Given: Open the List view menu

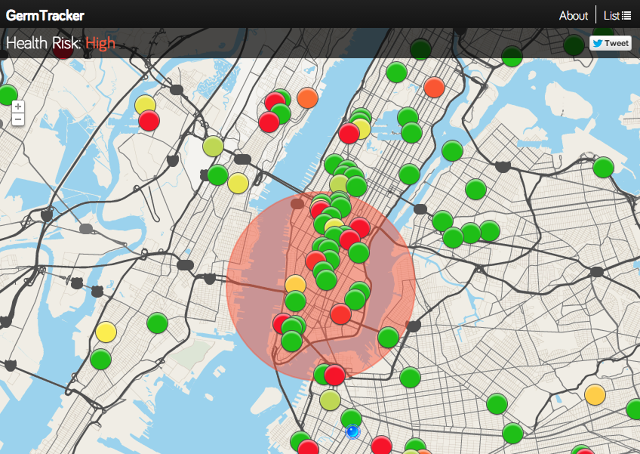Looking at the screenshot, I should click(x=617, y=15).
